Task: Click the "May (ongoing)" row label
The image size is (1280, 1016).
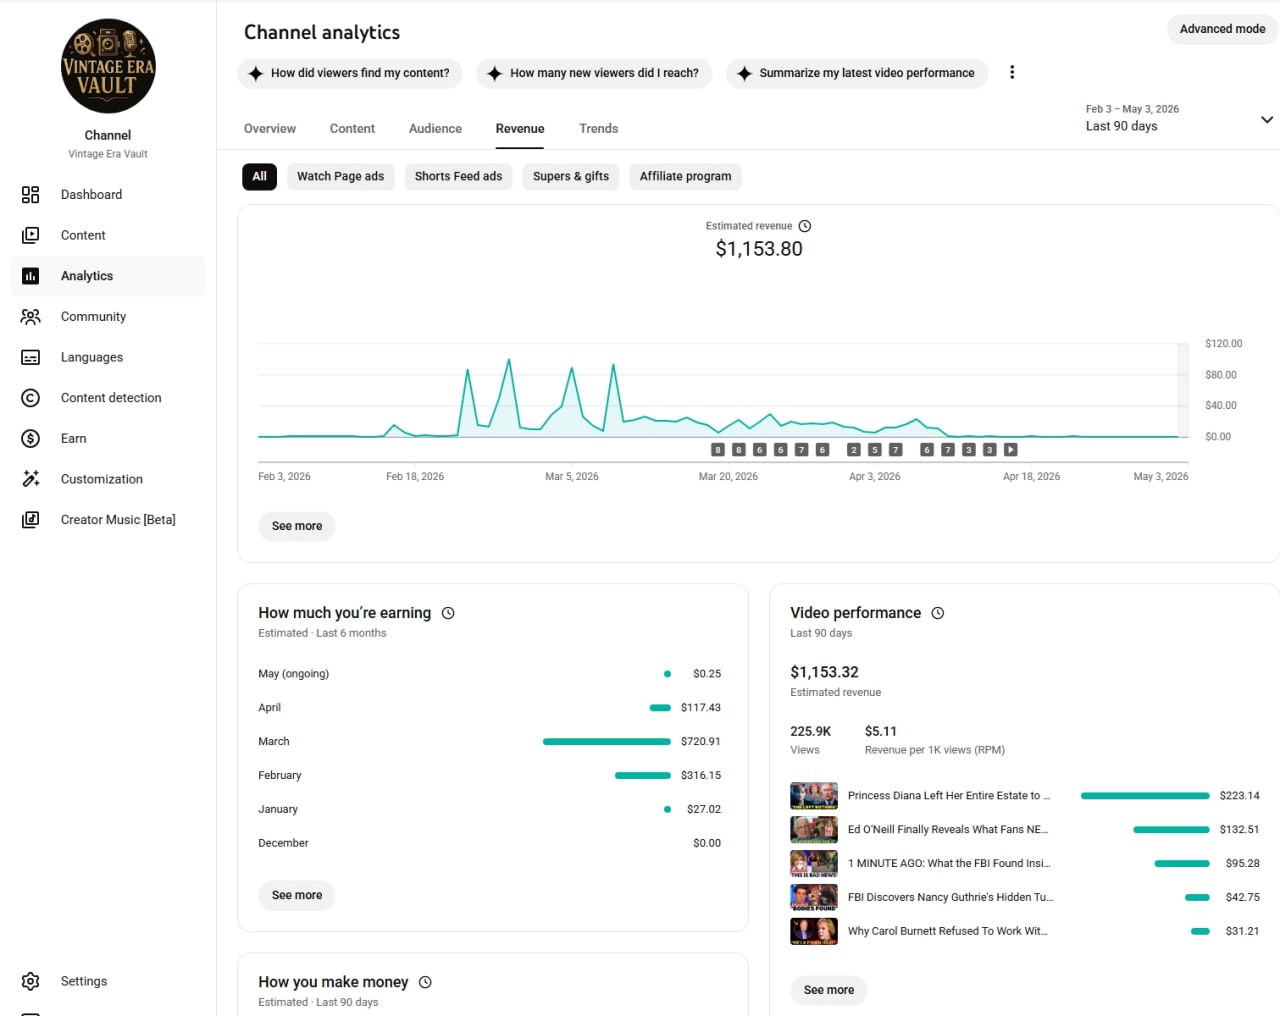Action: click(x=293, y=674)
